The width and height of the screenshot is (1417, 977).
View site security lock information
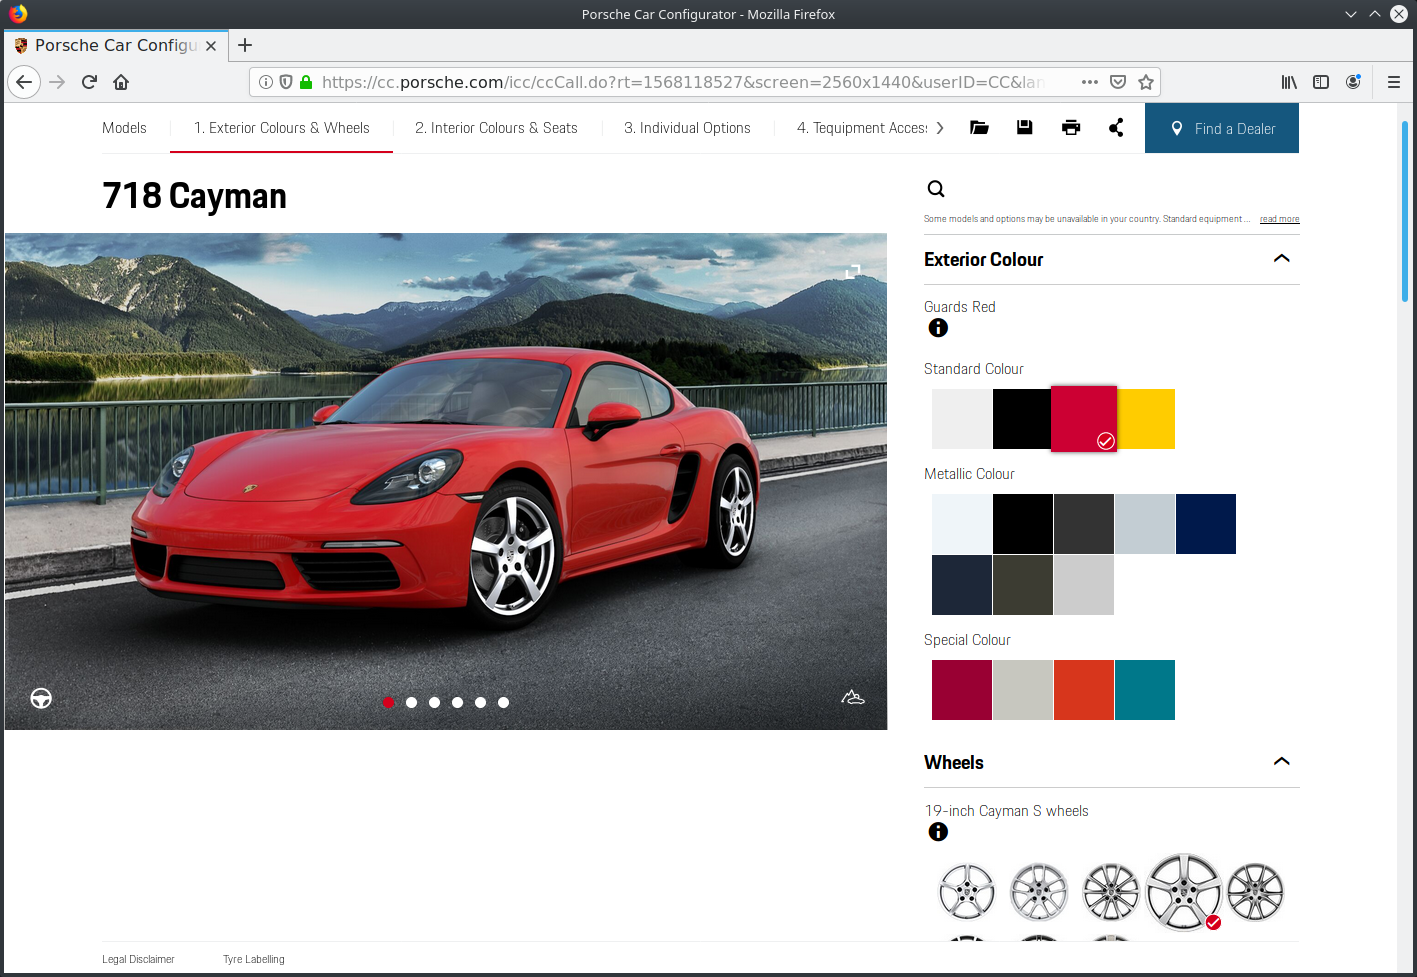click(306, 82)
